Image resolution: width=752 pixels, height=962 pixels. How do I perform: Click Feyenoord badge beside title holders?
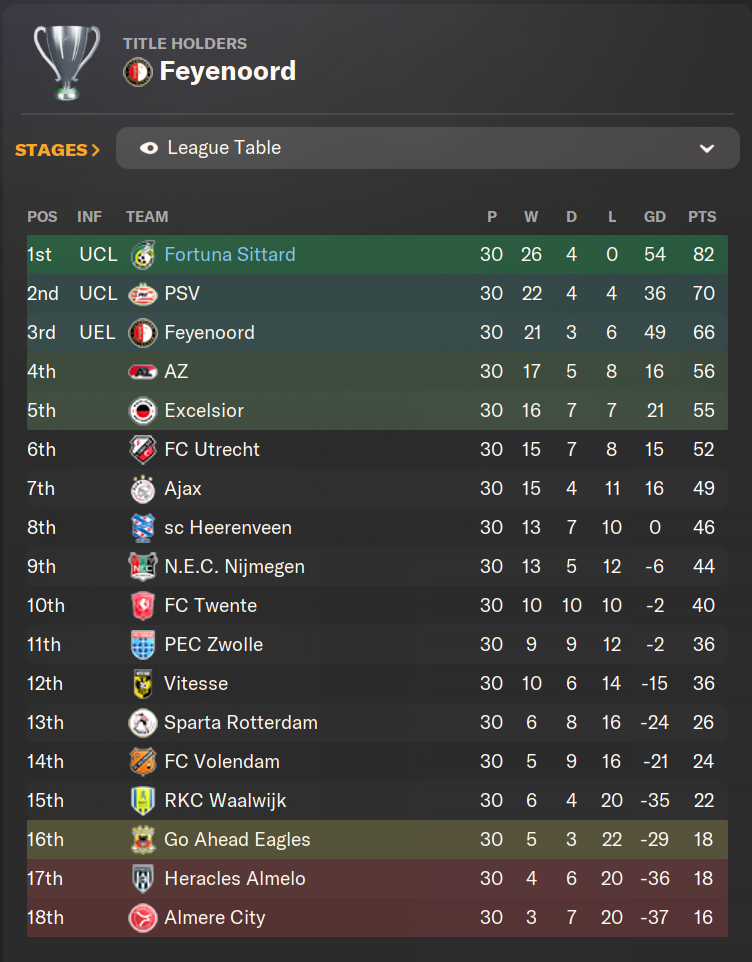[x=138, y=72]
